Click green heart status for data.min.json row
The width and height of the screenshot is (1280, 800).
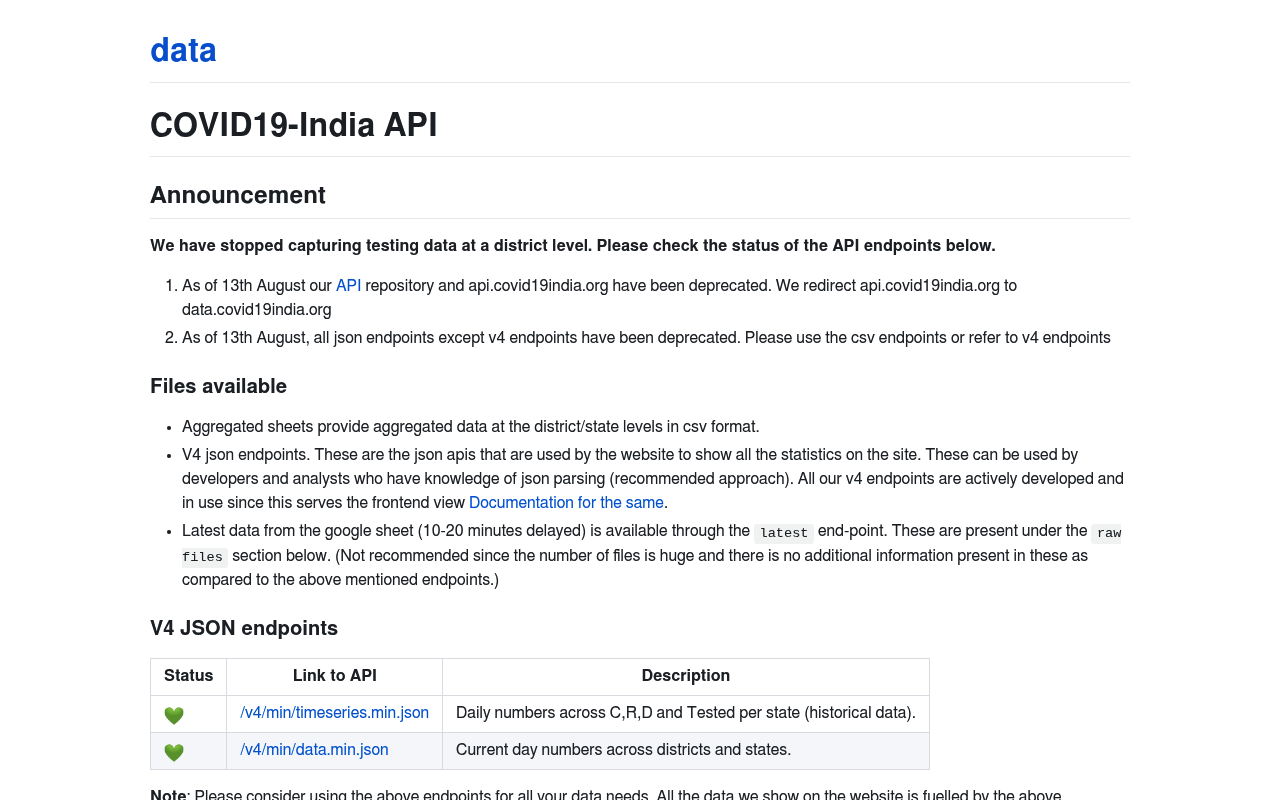point(174,752)
